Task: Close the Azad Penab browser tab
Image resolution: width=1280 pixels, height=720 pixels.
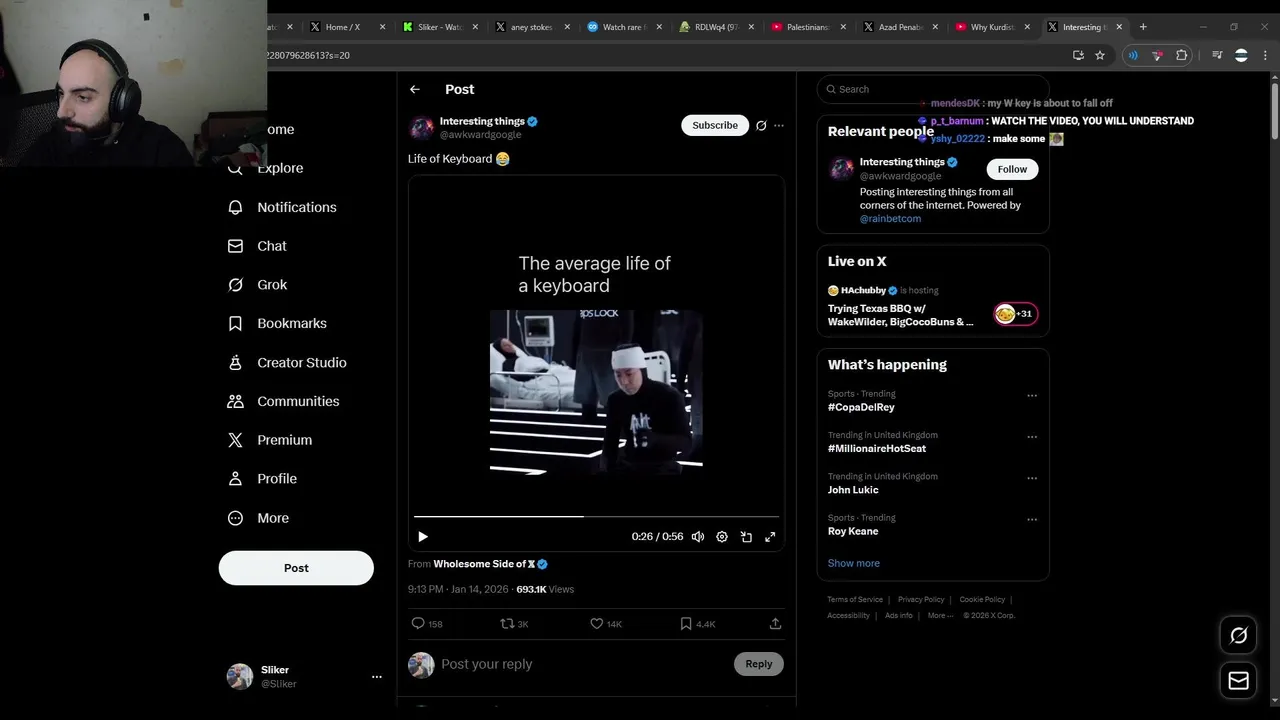Action: point(936,27)
